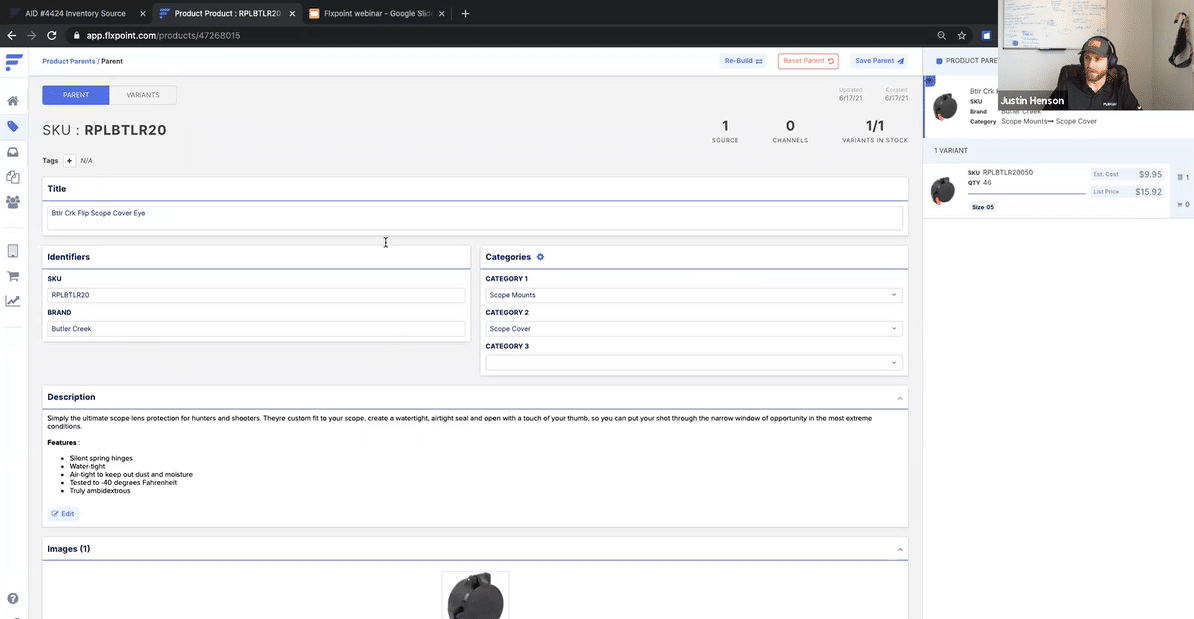
Task: Click the variant RPLBTLR20050 thumbnail
Action: [x=943, y=190]
